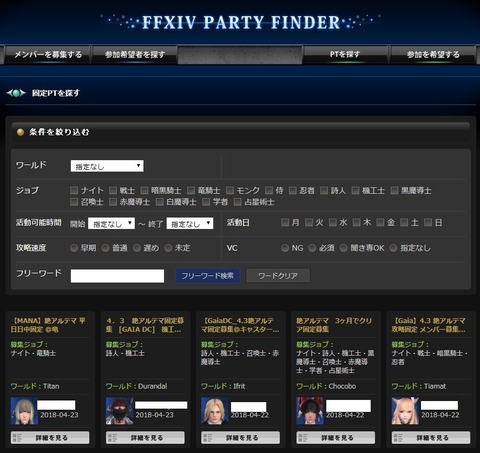View details for the Tiamat listing
Screen dimensions: 480x453
click(431, 438)
